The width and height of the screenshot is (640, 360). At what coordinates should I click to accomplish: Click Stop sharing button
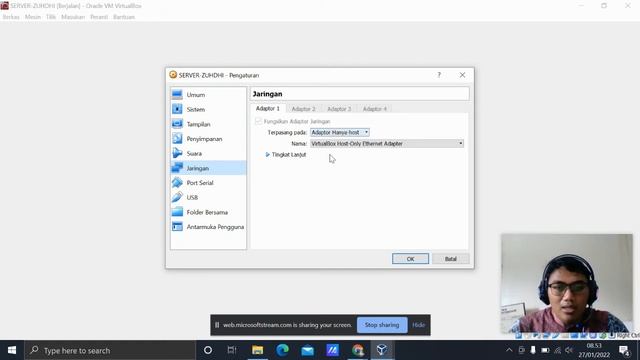[x=382, y=325]
